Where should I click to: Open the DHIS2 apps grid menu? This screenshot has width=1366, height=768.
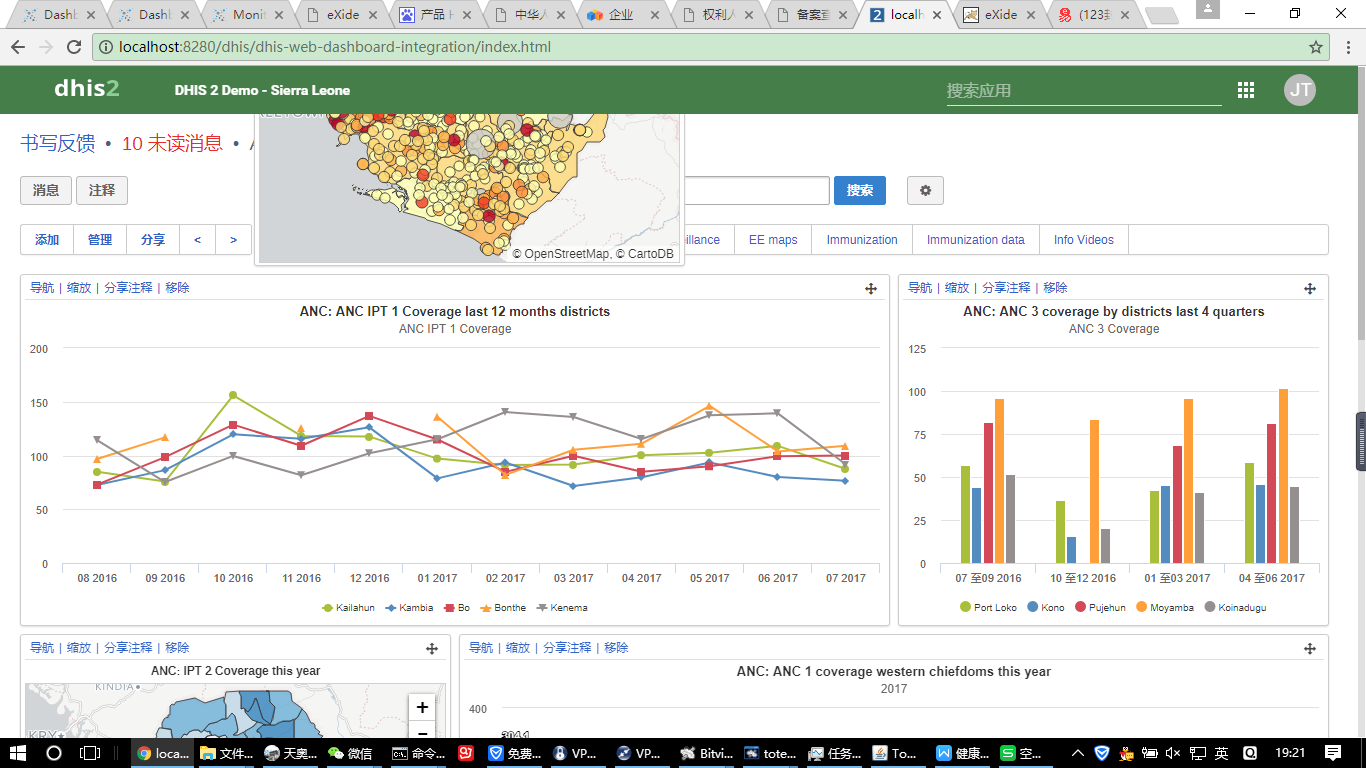click(1245, 90)
